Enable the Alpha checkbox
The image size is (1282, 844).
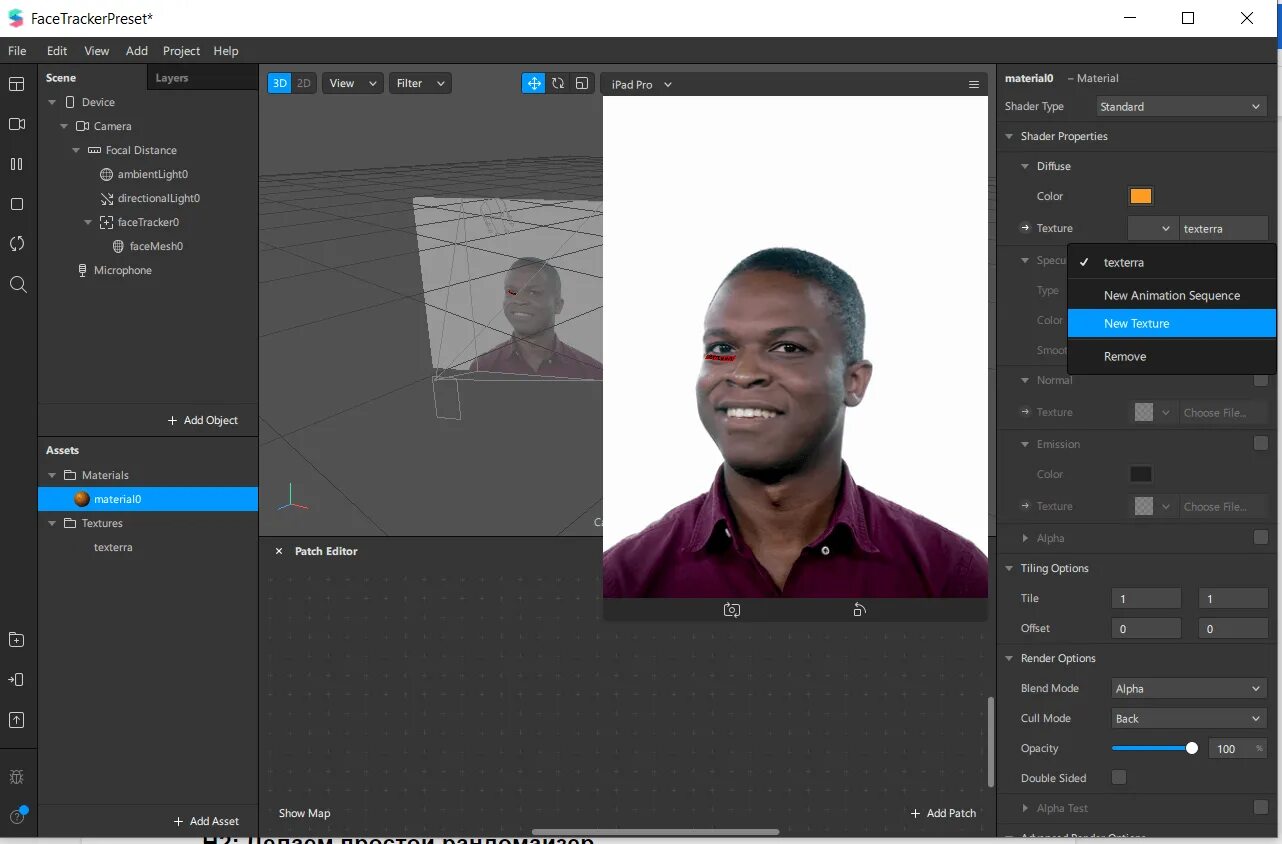tap(1261, 538)
